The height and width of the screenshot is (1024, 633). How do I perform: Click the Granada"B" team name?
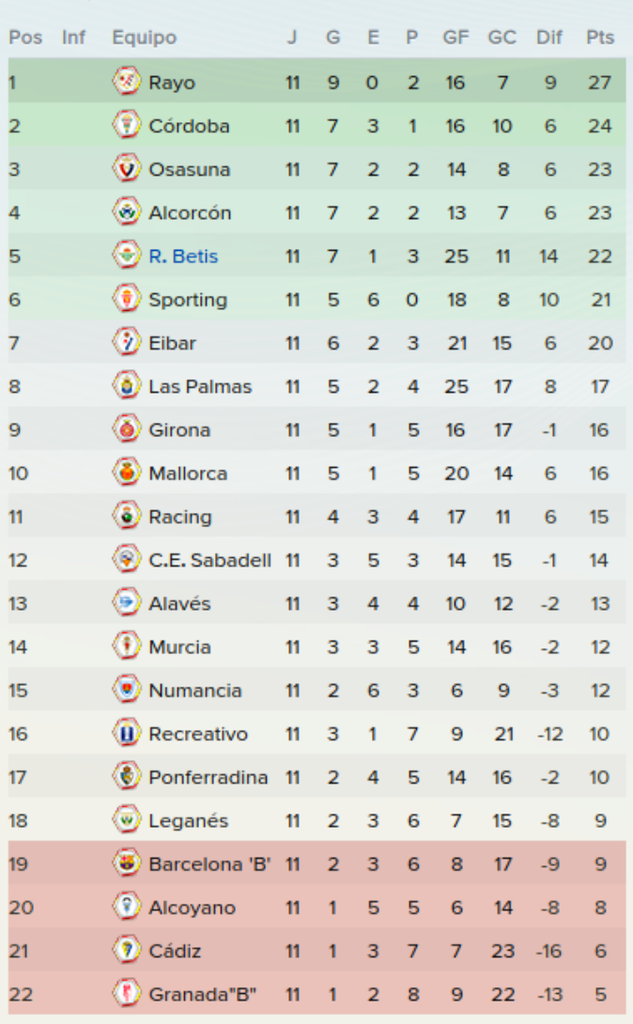coord(203,995)
